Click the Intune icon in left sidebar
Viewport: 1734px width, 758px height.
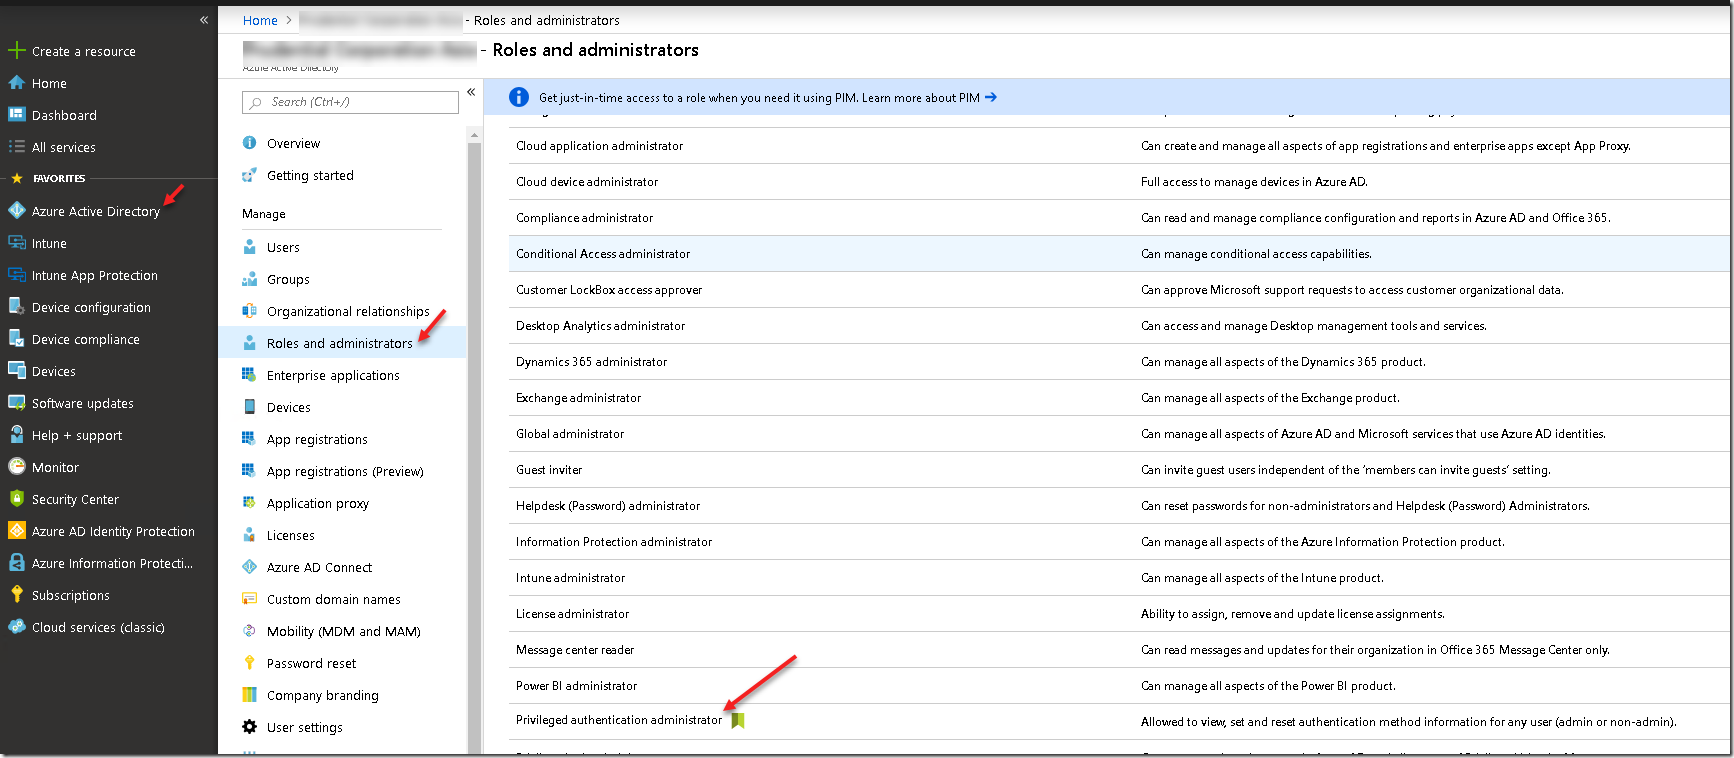pos(16,243)
